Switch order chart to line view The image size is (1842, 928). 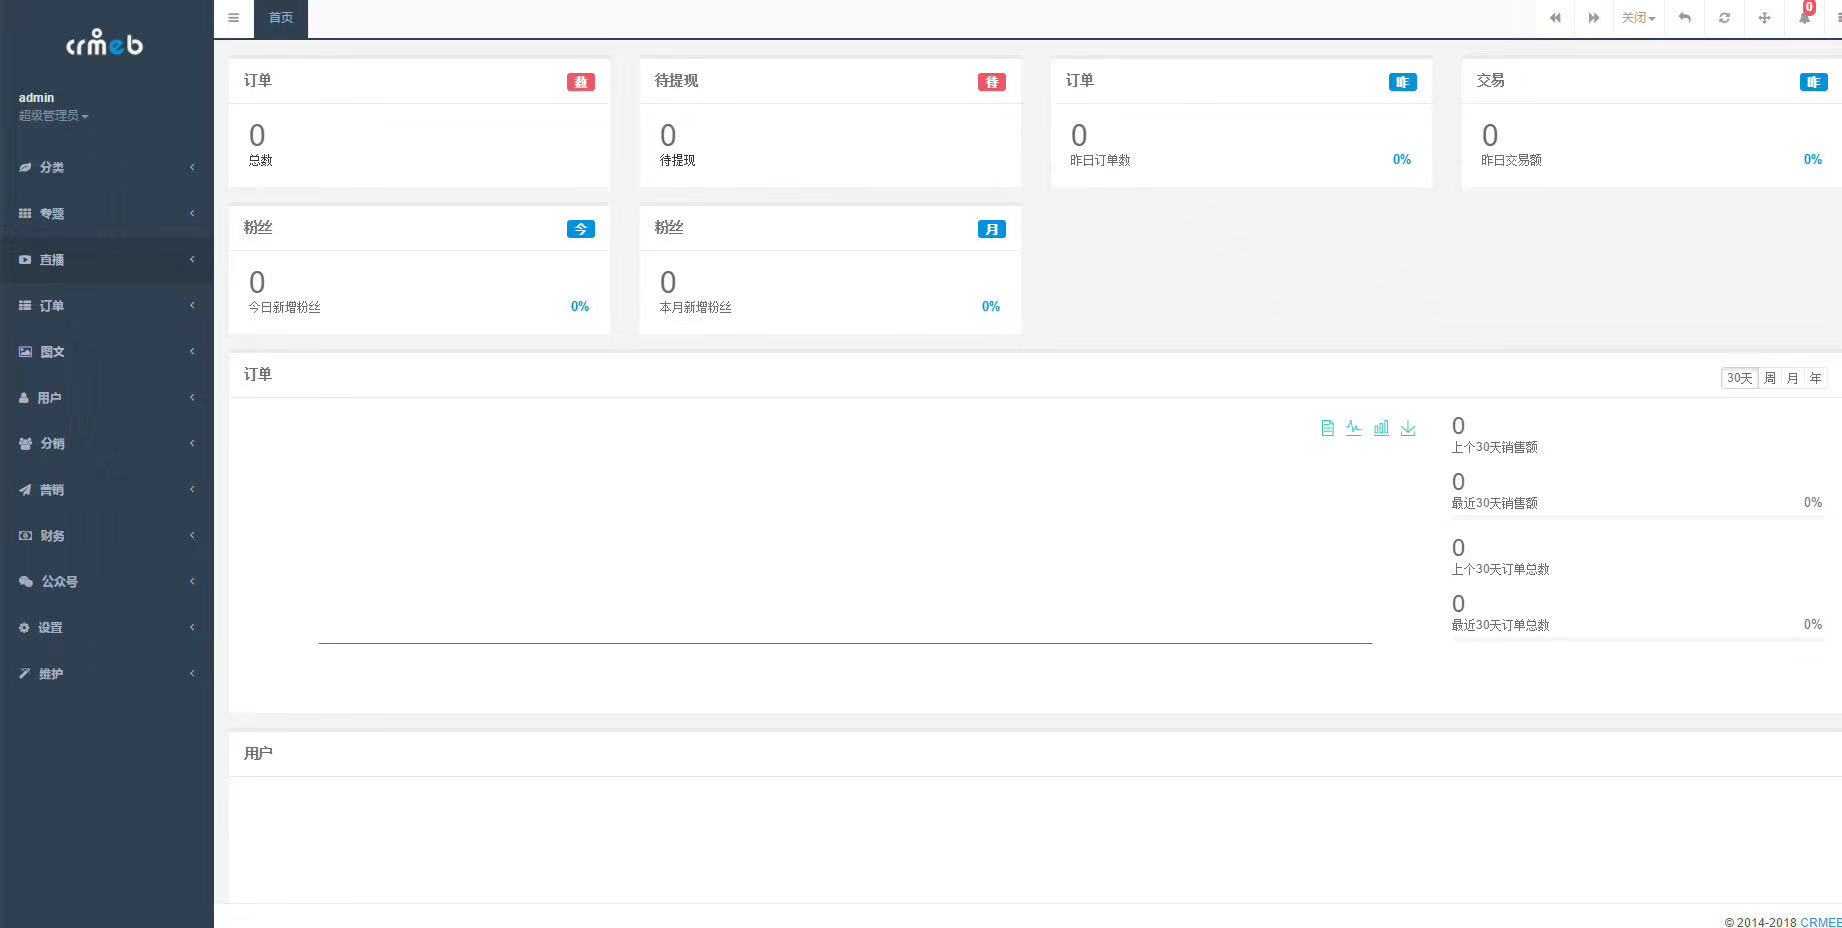(x=1354, y=428)
